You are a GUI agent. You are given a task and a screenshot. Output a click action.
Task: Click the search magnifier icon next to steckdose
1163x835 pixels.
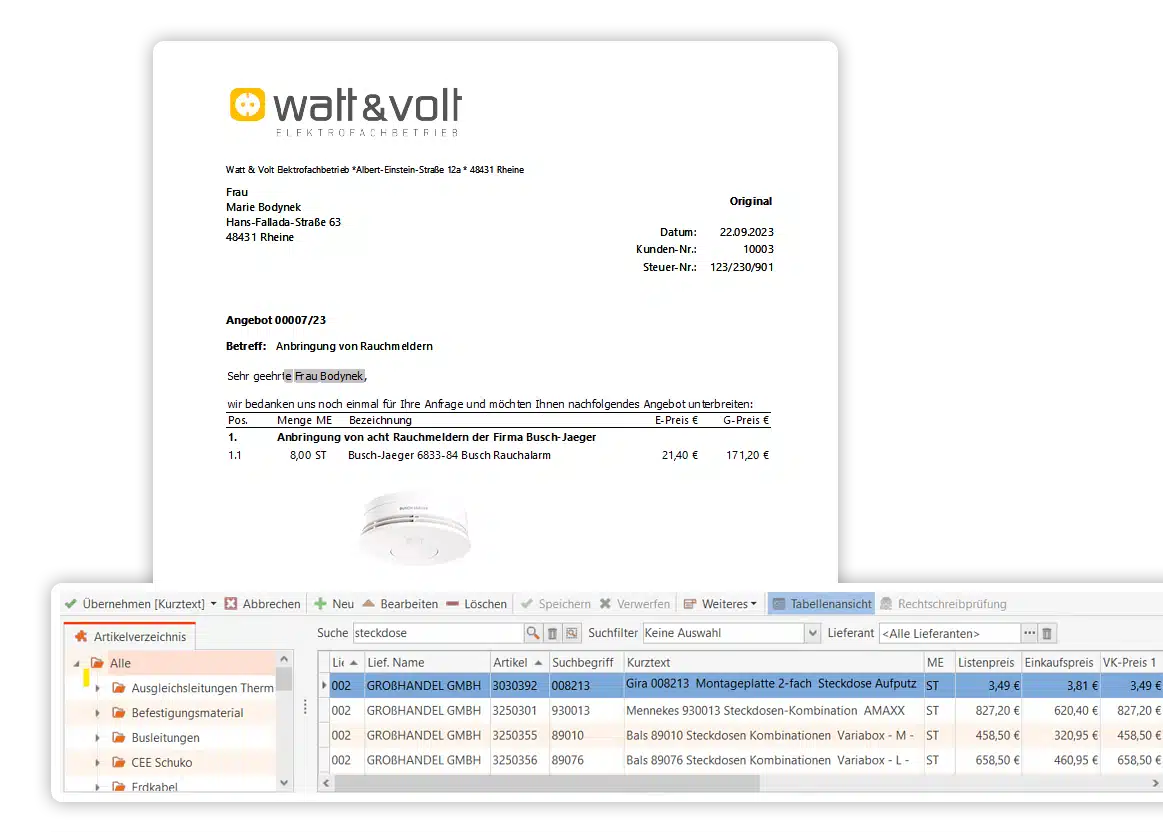click(533, 633)
